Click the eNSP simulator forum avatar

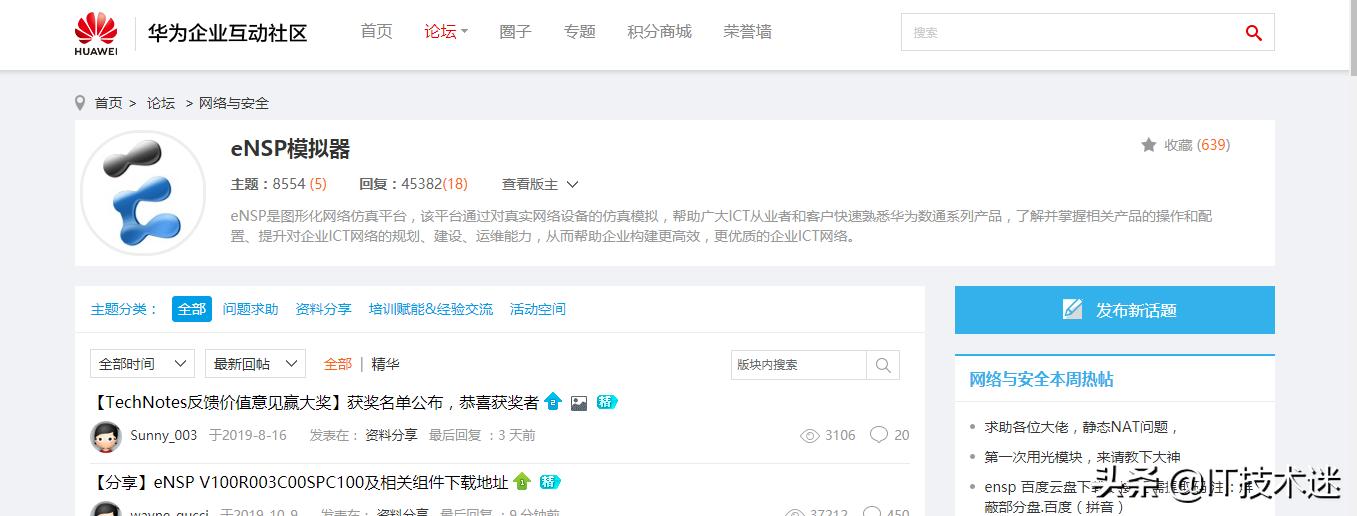[x=143, y=193]
